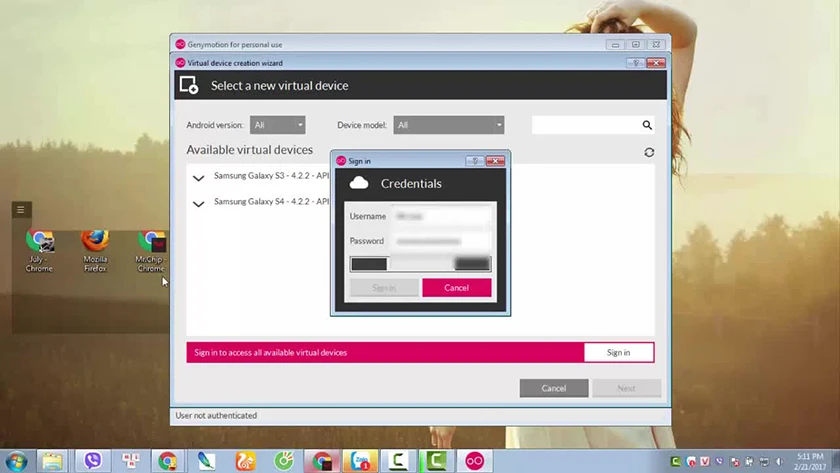Screen dimensions: 840x473
Task: Open the Android version dropdown
Action: tap(278, 125)
